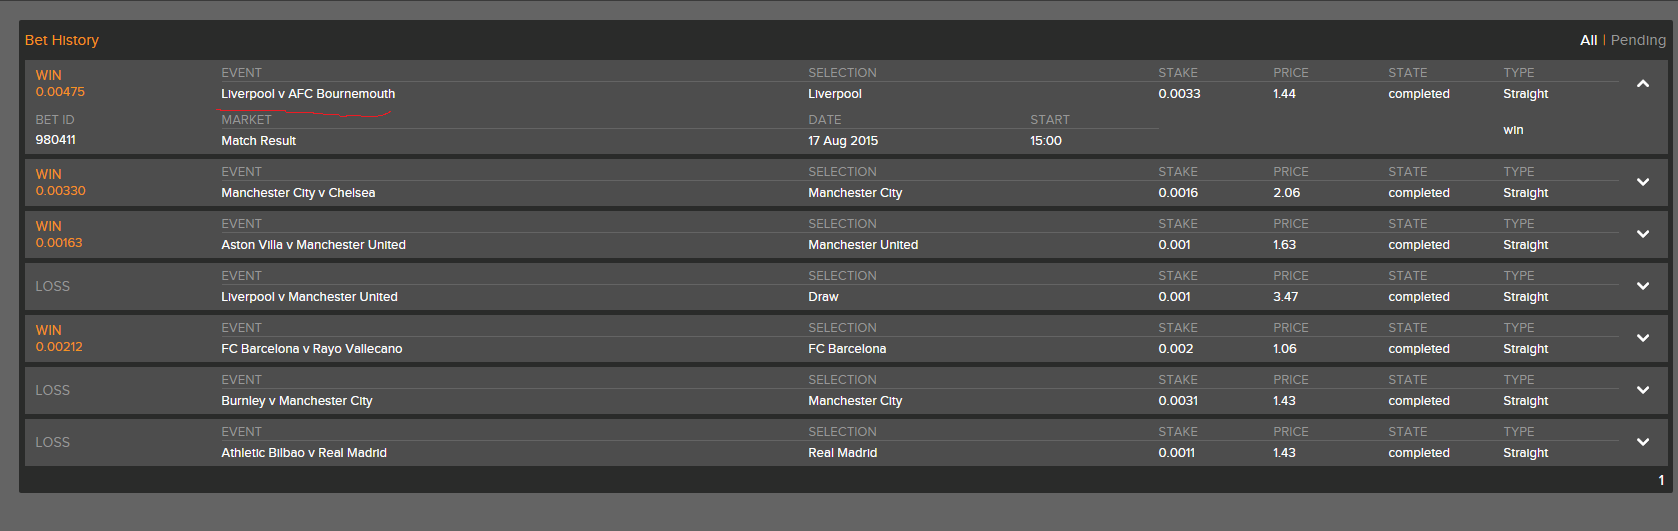Viewport: 1678px width, 531px height.
Task: Expand the Burnley v Manchester City bet
Action: pyautogui.click(x=1642, y=390)
